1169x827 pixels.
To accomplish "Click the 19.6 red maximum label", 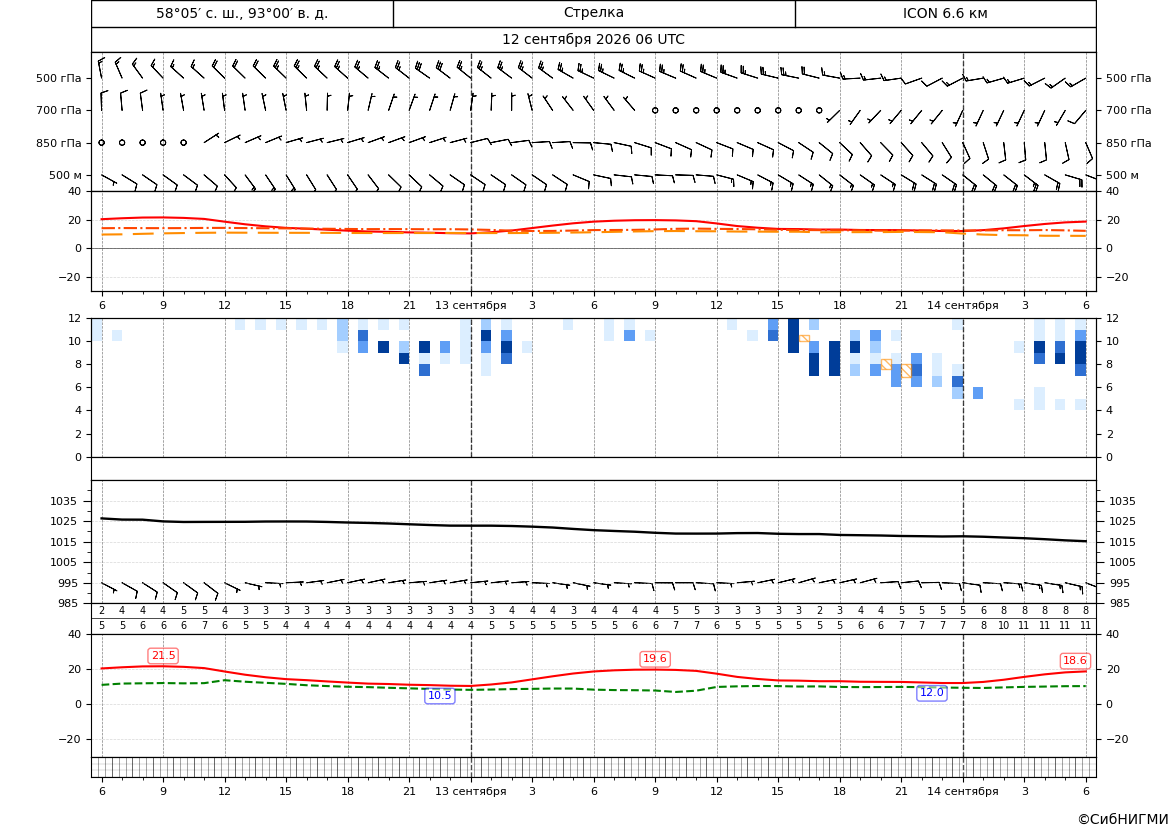I will [x=655, y=658].
